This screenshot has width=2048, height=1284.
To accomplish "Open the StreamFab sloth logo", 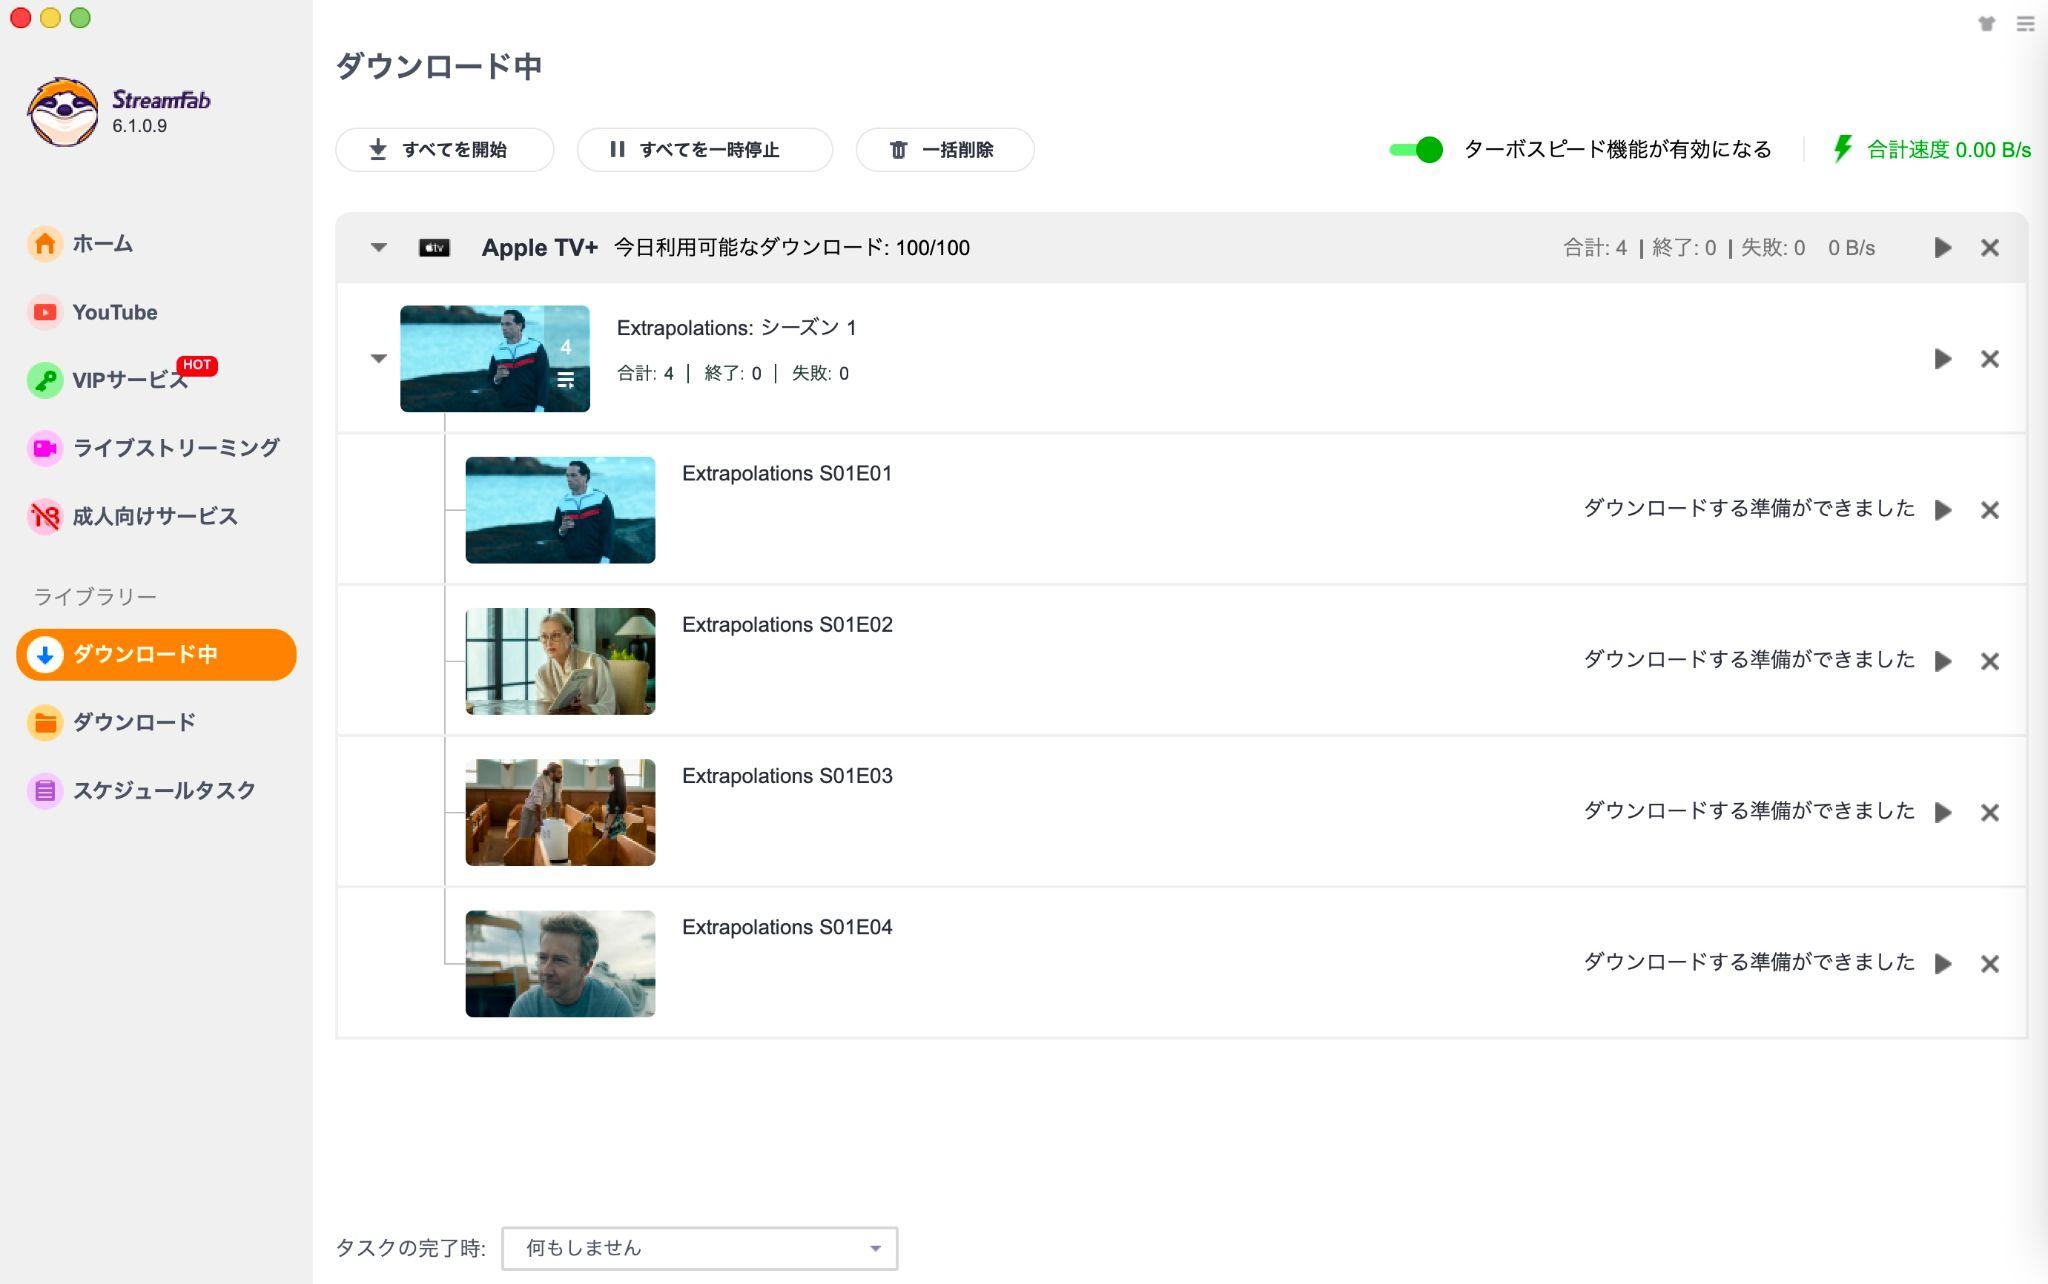I will click(63, 112).
